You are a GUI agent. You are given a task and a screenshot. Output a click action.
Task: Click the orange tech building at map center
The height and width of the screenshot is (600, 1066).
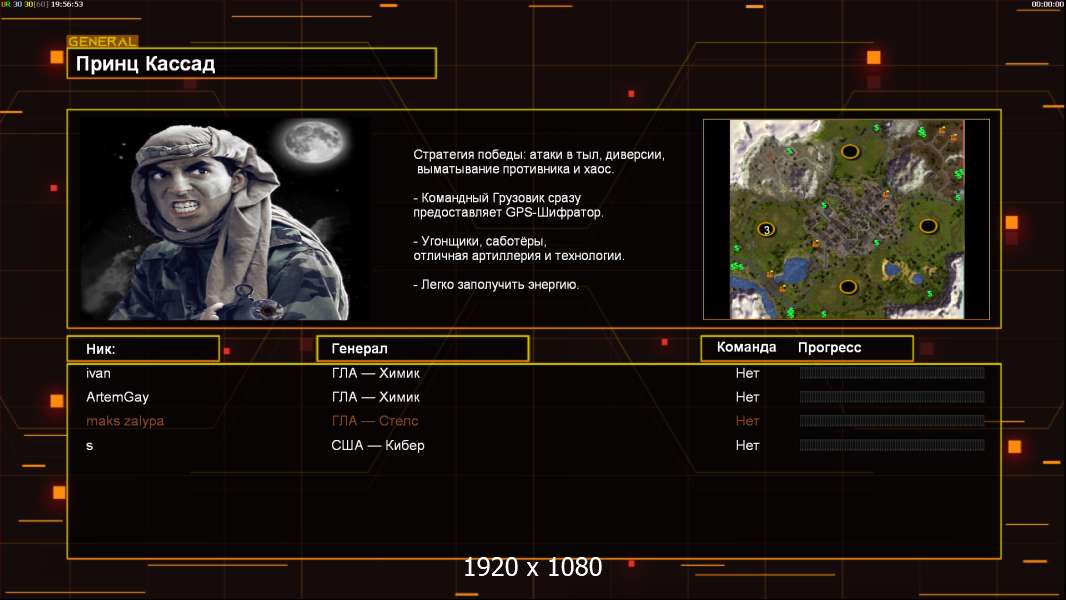pyautogui.click(x=816, y=242)
